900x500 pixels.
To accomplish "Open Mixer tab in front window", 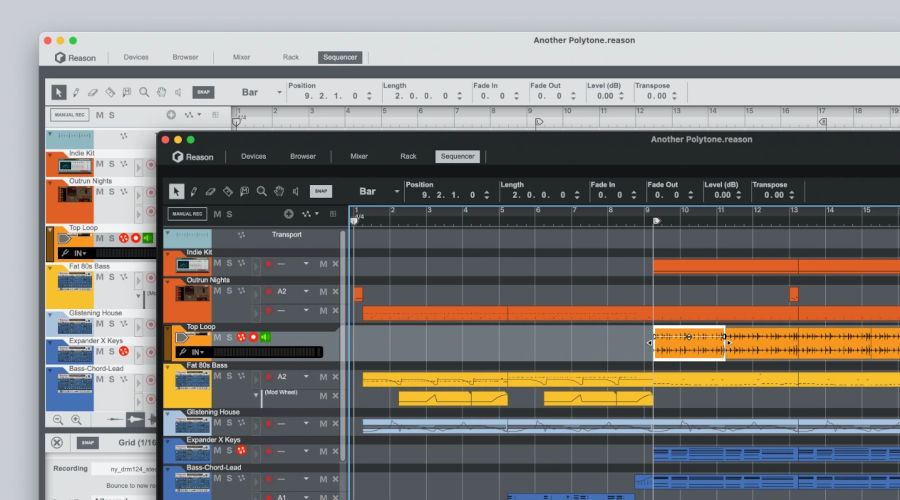I will click(359, 156).
